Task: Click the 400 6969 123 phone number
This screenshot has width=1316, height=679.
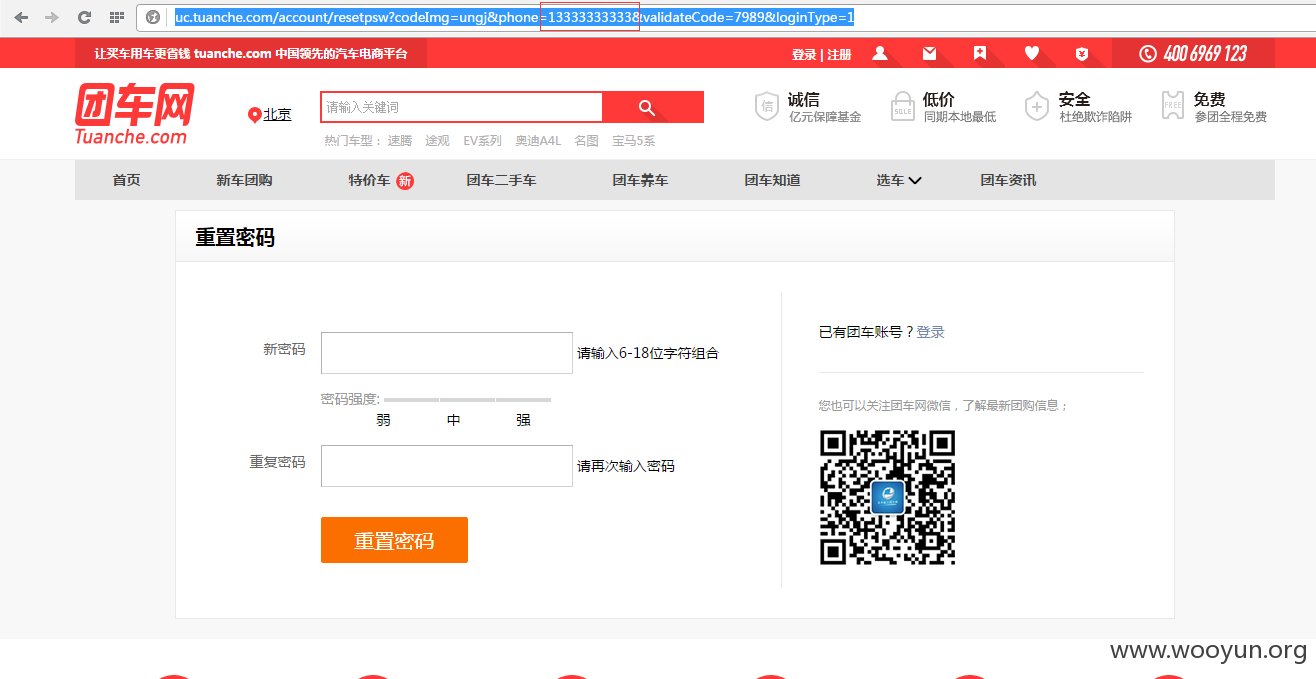Action: point(1205,54)
